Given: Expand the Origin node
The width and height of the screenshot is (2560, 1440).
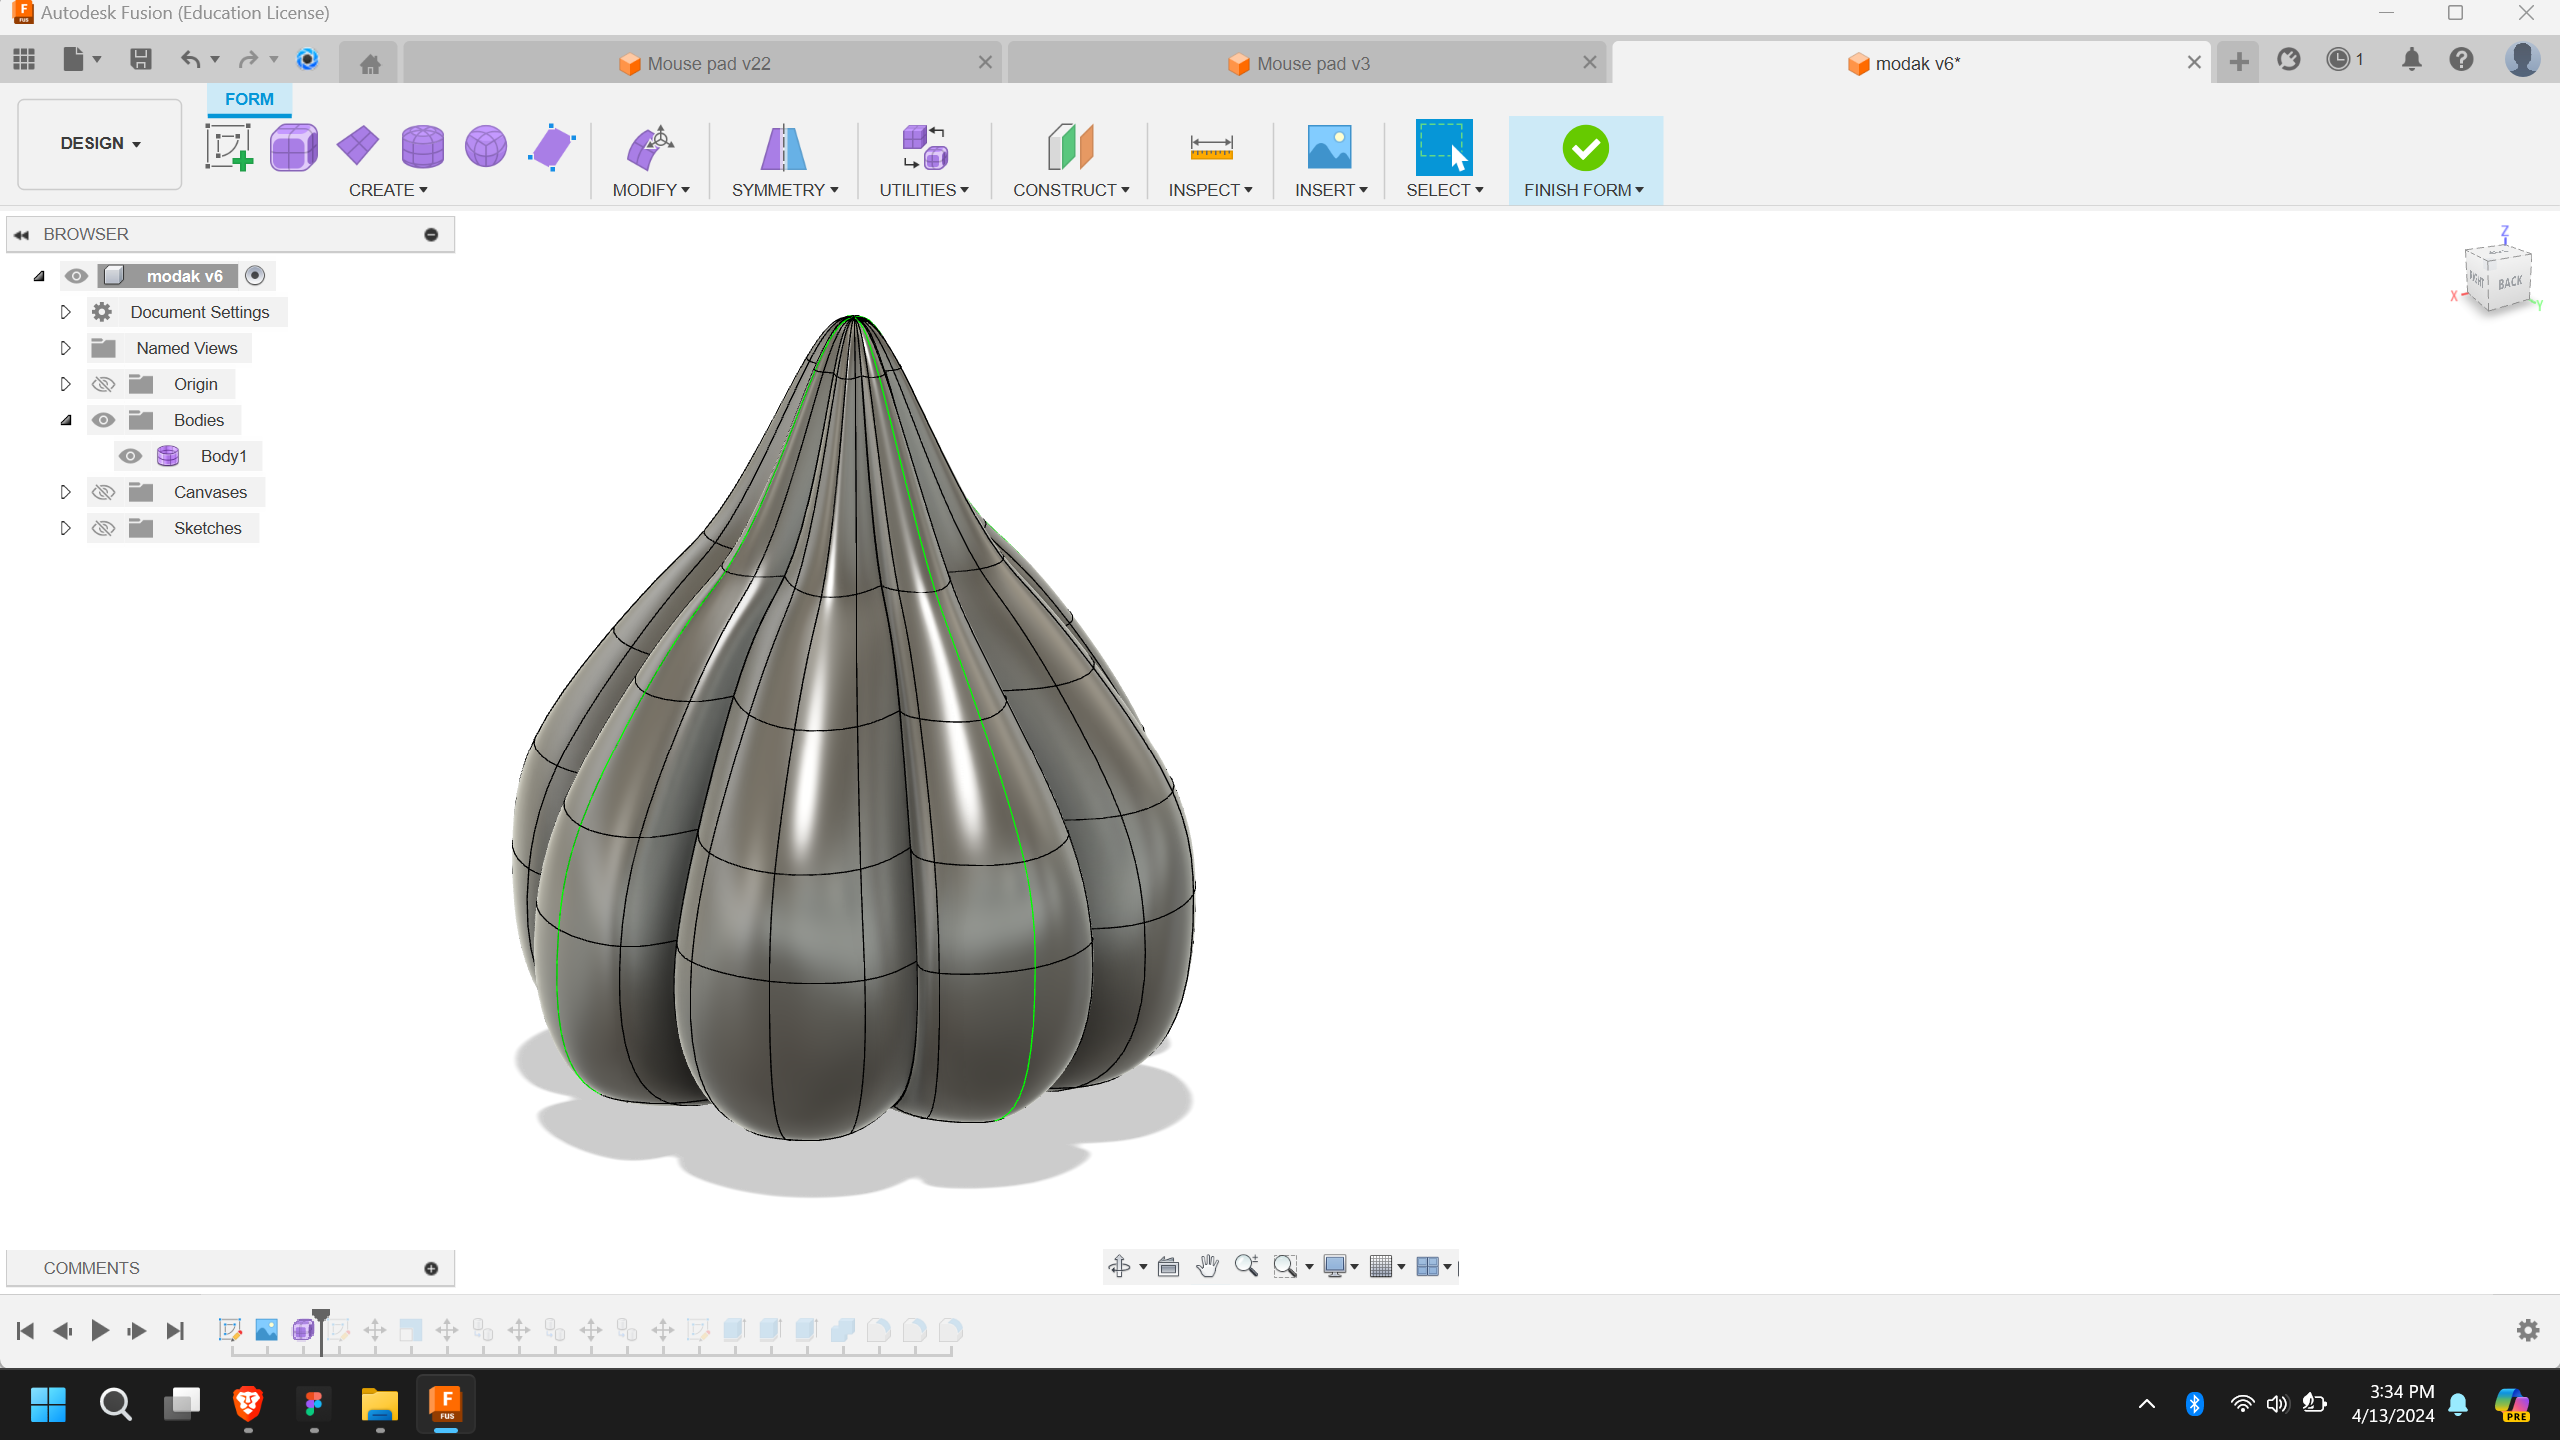Looking at the screenshot, I should (x=66, y=384).
